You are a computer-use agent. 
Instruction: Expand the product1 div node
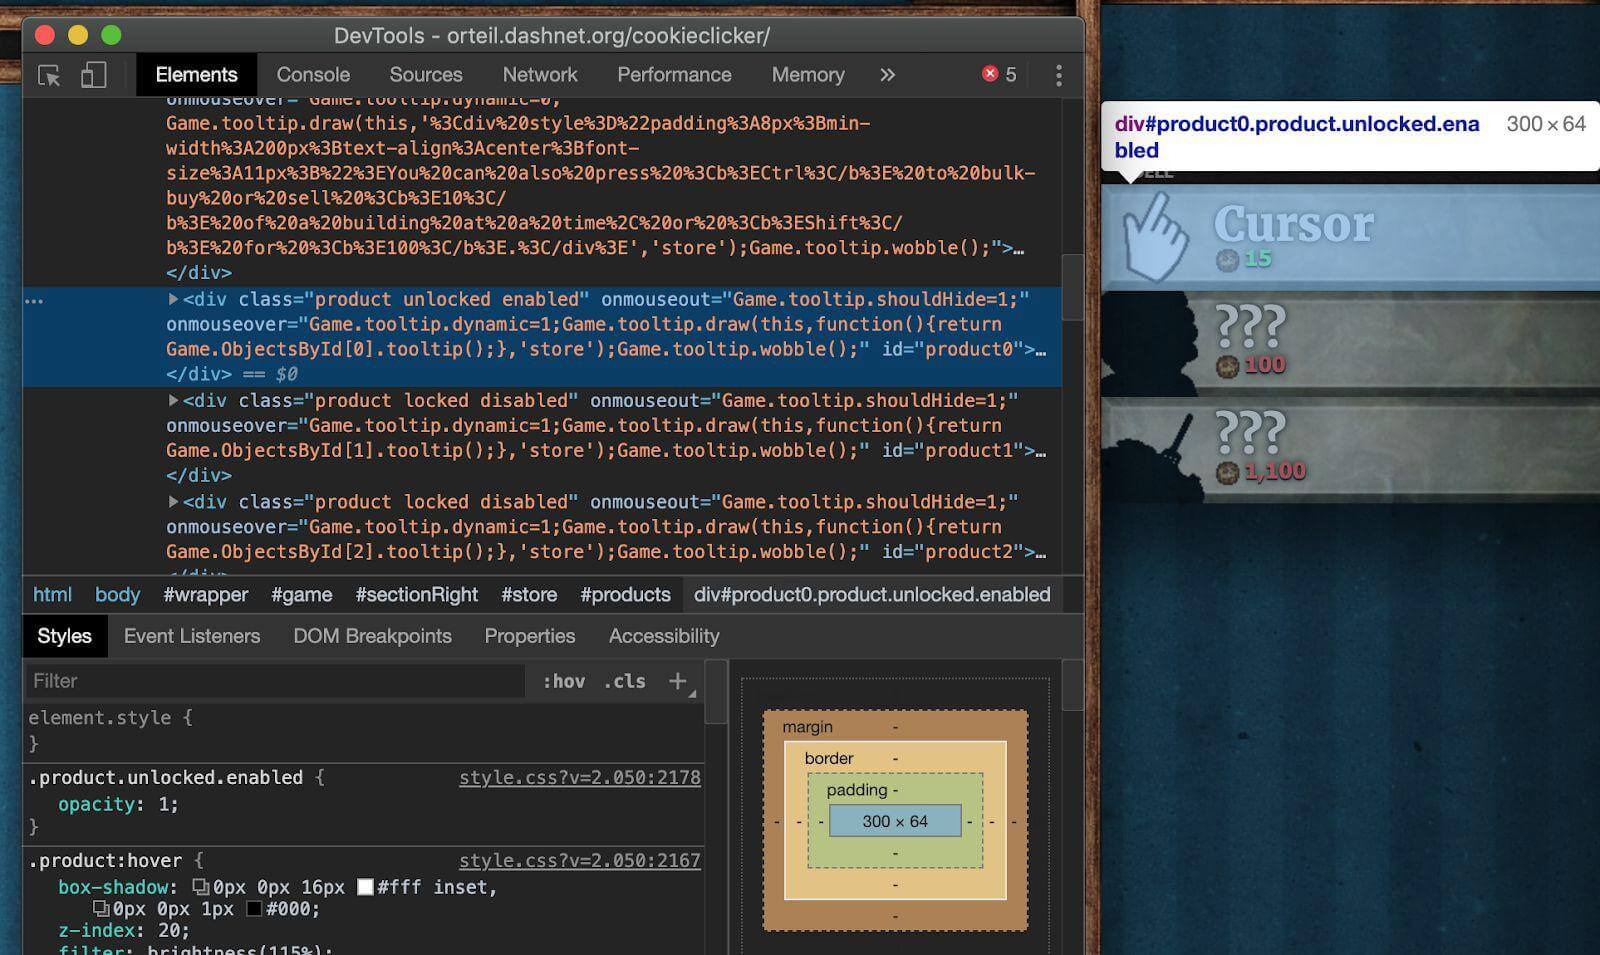173,400
